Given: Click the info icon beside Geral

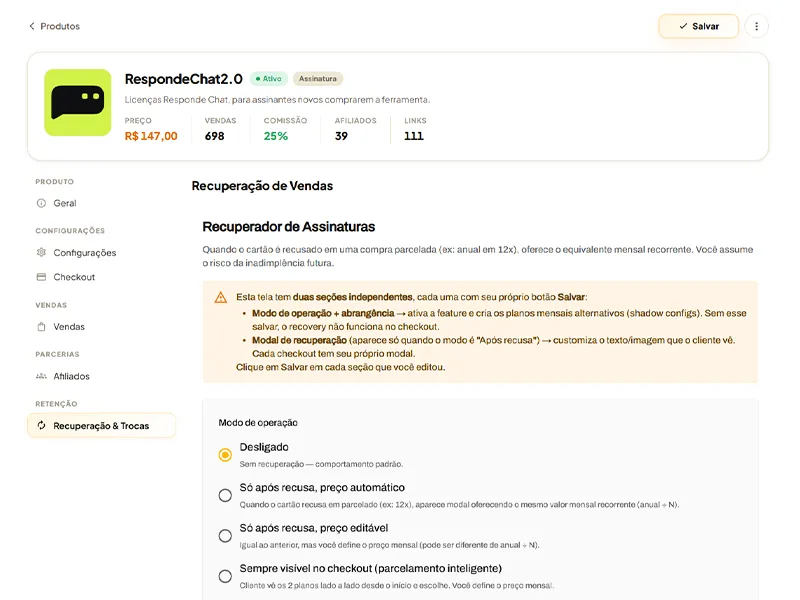Looking at the screenshot, I should pyautogui.click(x=41, y=203).
